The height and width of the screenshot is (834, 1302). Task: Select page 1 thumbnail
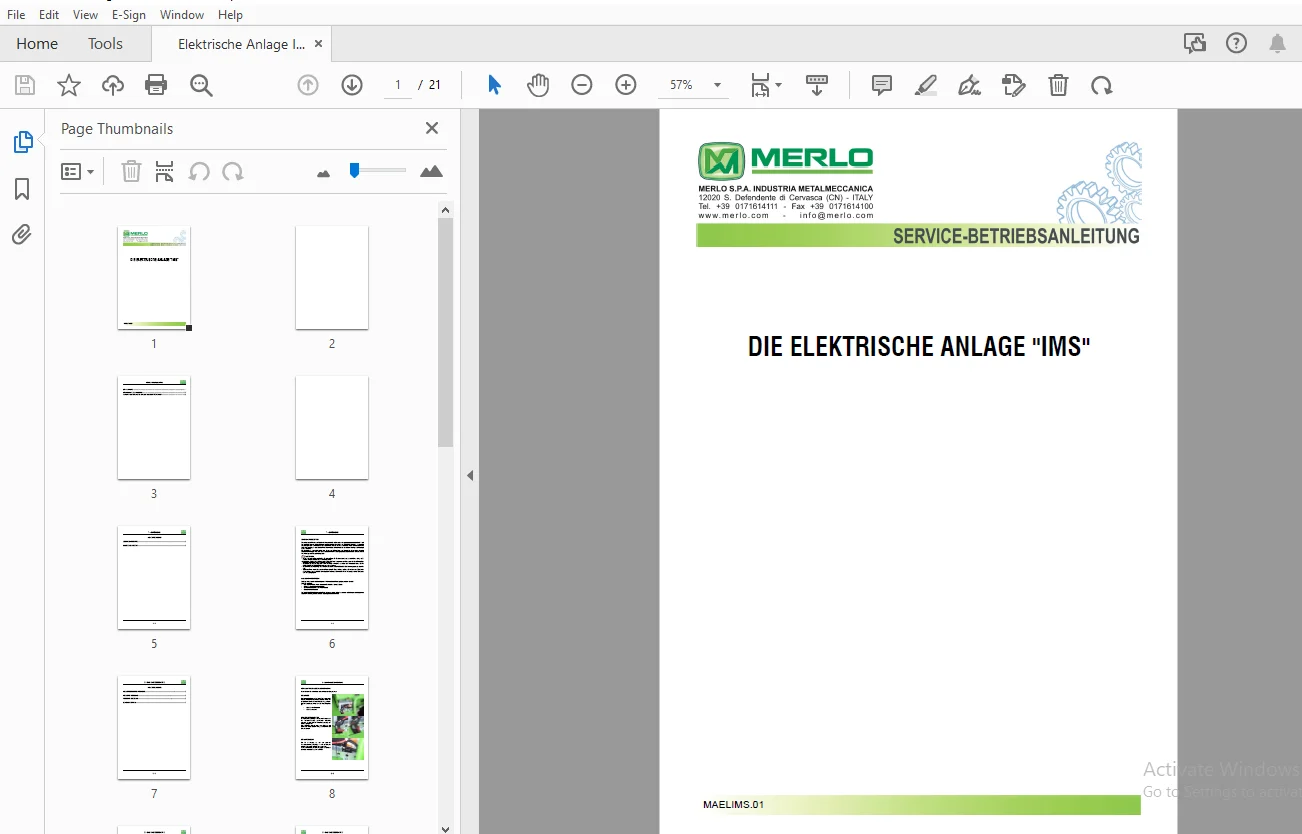[x=154, y=277]
